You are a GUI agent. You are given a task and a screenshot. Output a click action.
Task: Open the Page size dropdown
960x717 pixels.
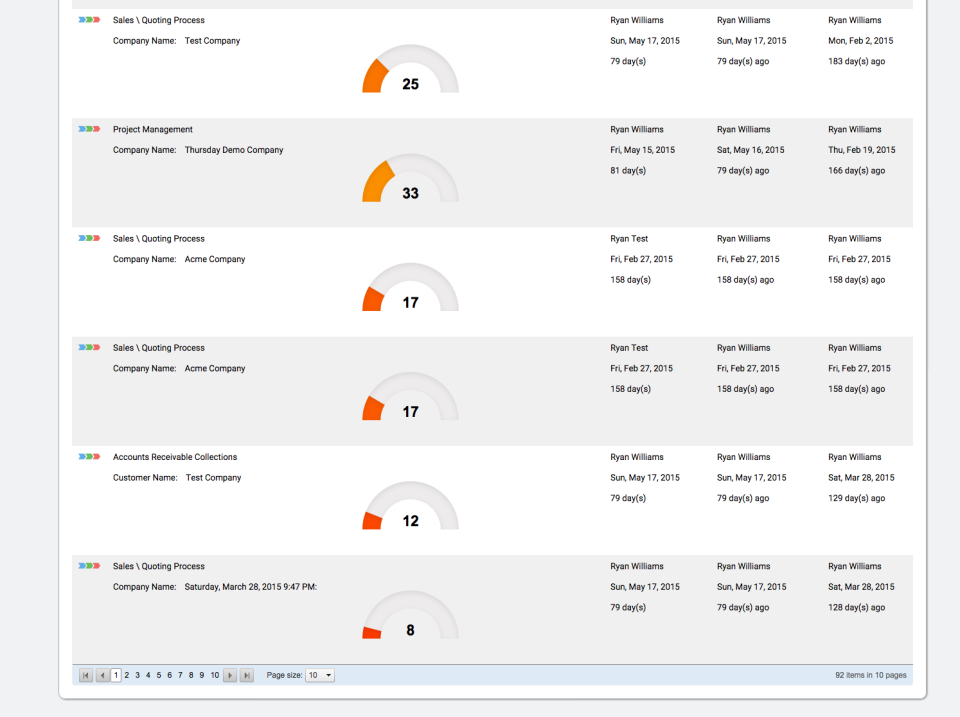click(x=320, y=675)
